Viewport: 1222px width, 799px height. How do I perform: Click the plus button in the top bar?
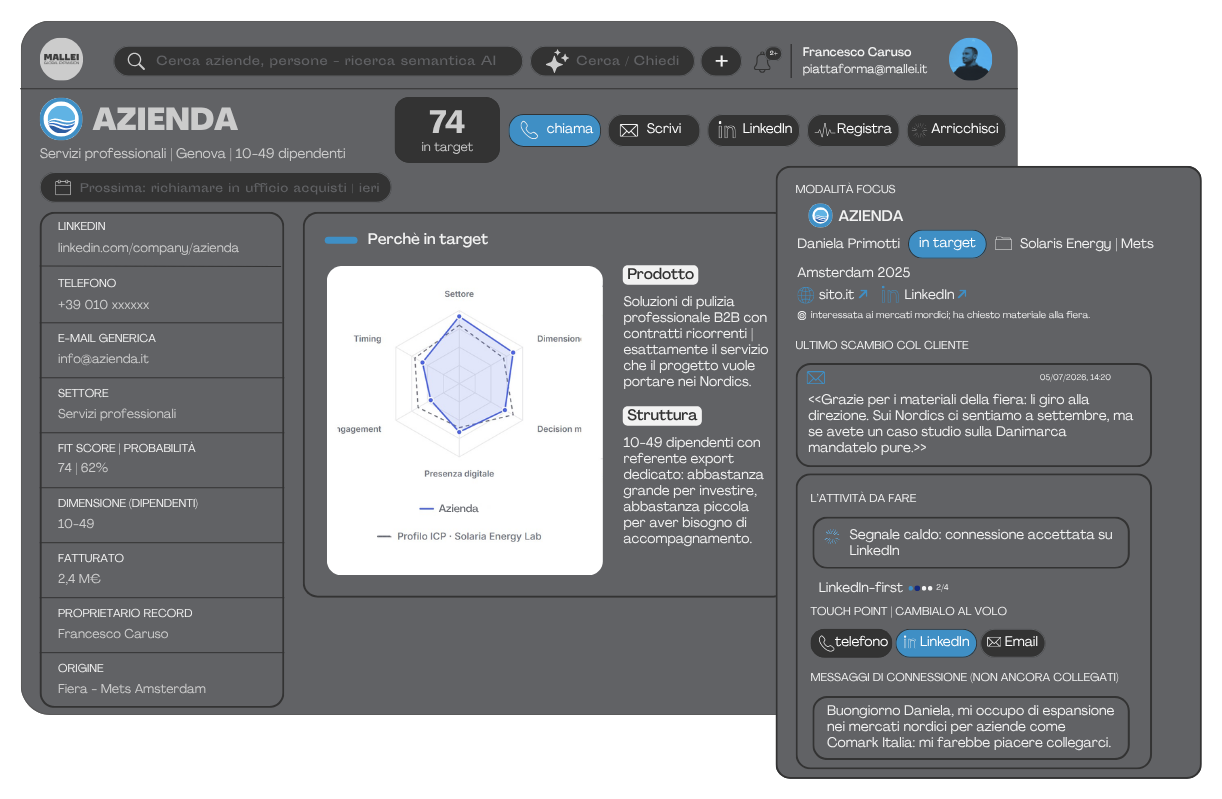[721, 61]
